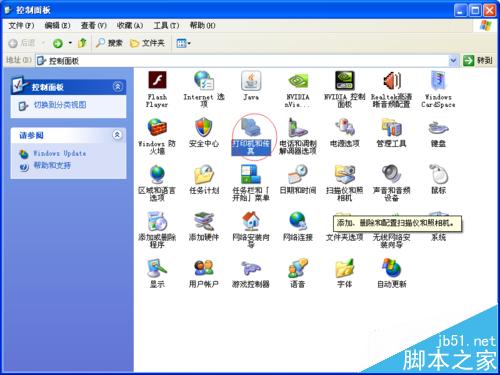
Task: Select 打印机和传真 icon
Action: click(251, 128)
